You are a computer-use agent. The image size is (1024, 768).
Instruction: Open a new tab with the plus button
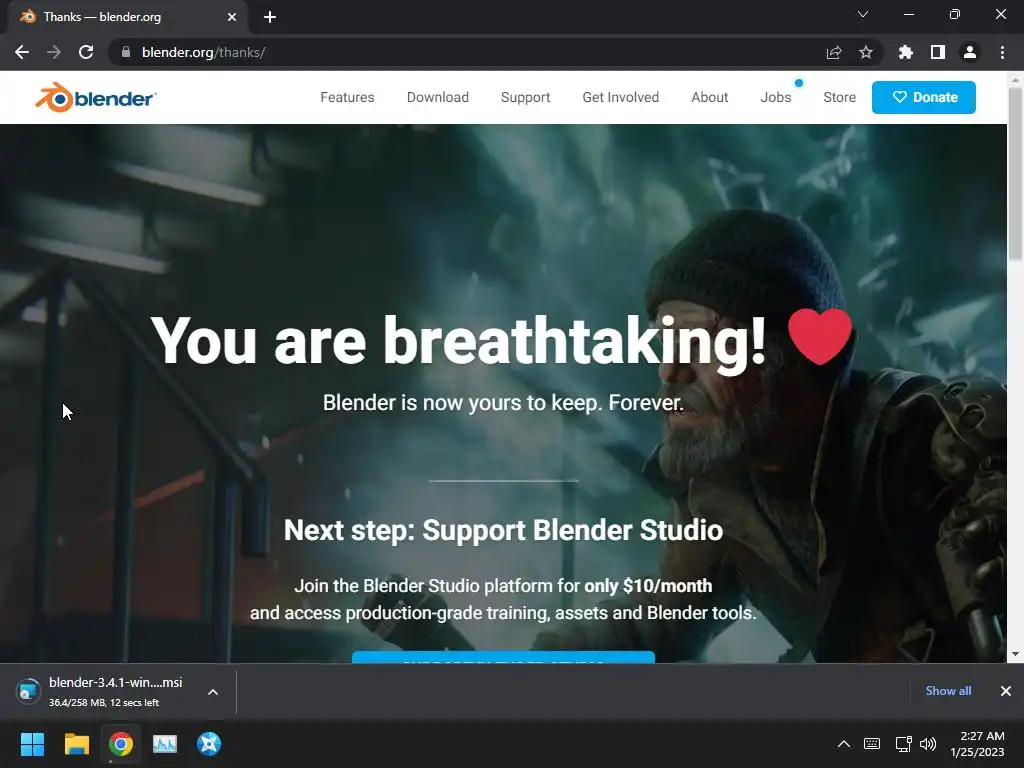270,17
